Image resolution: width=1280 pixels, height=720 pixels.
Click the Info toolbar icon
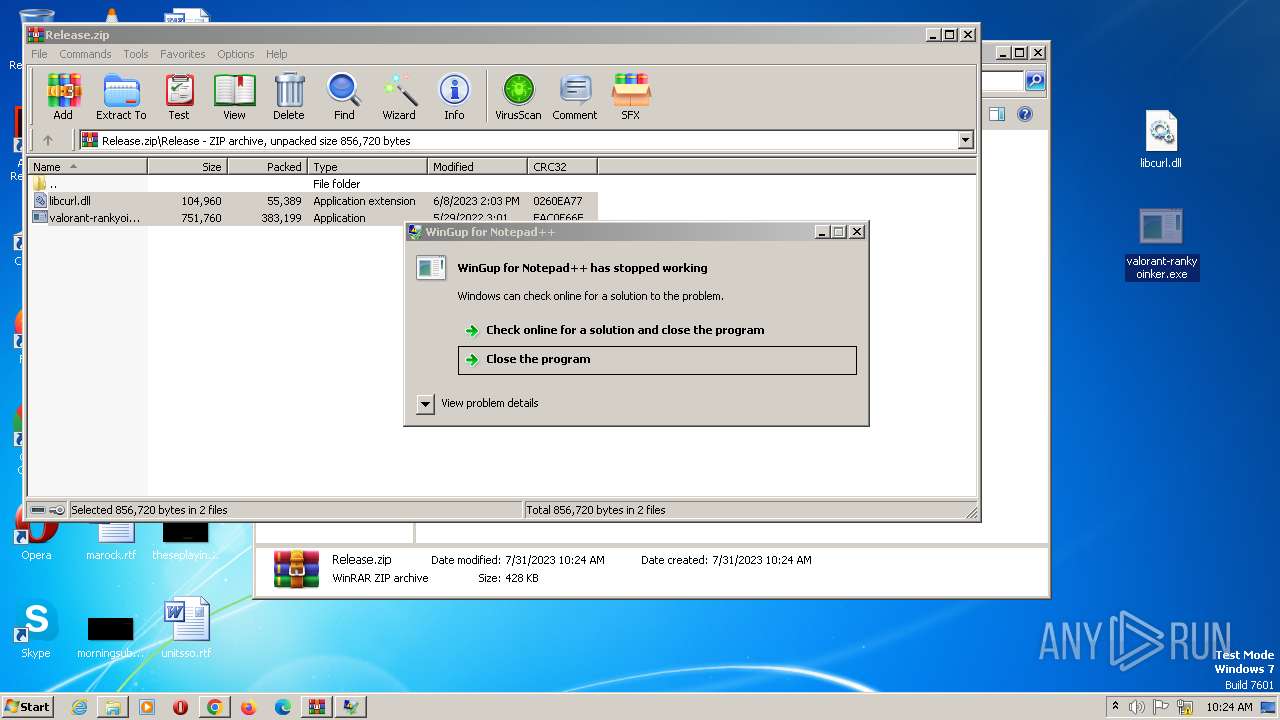[454, 97]
